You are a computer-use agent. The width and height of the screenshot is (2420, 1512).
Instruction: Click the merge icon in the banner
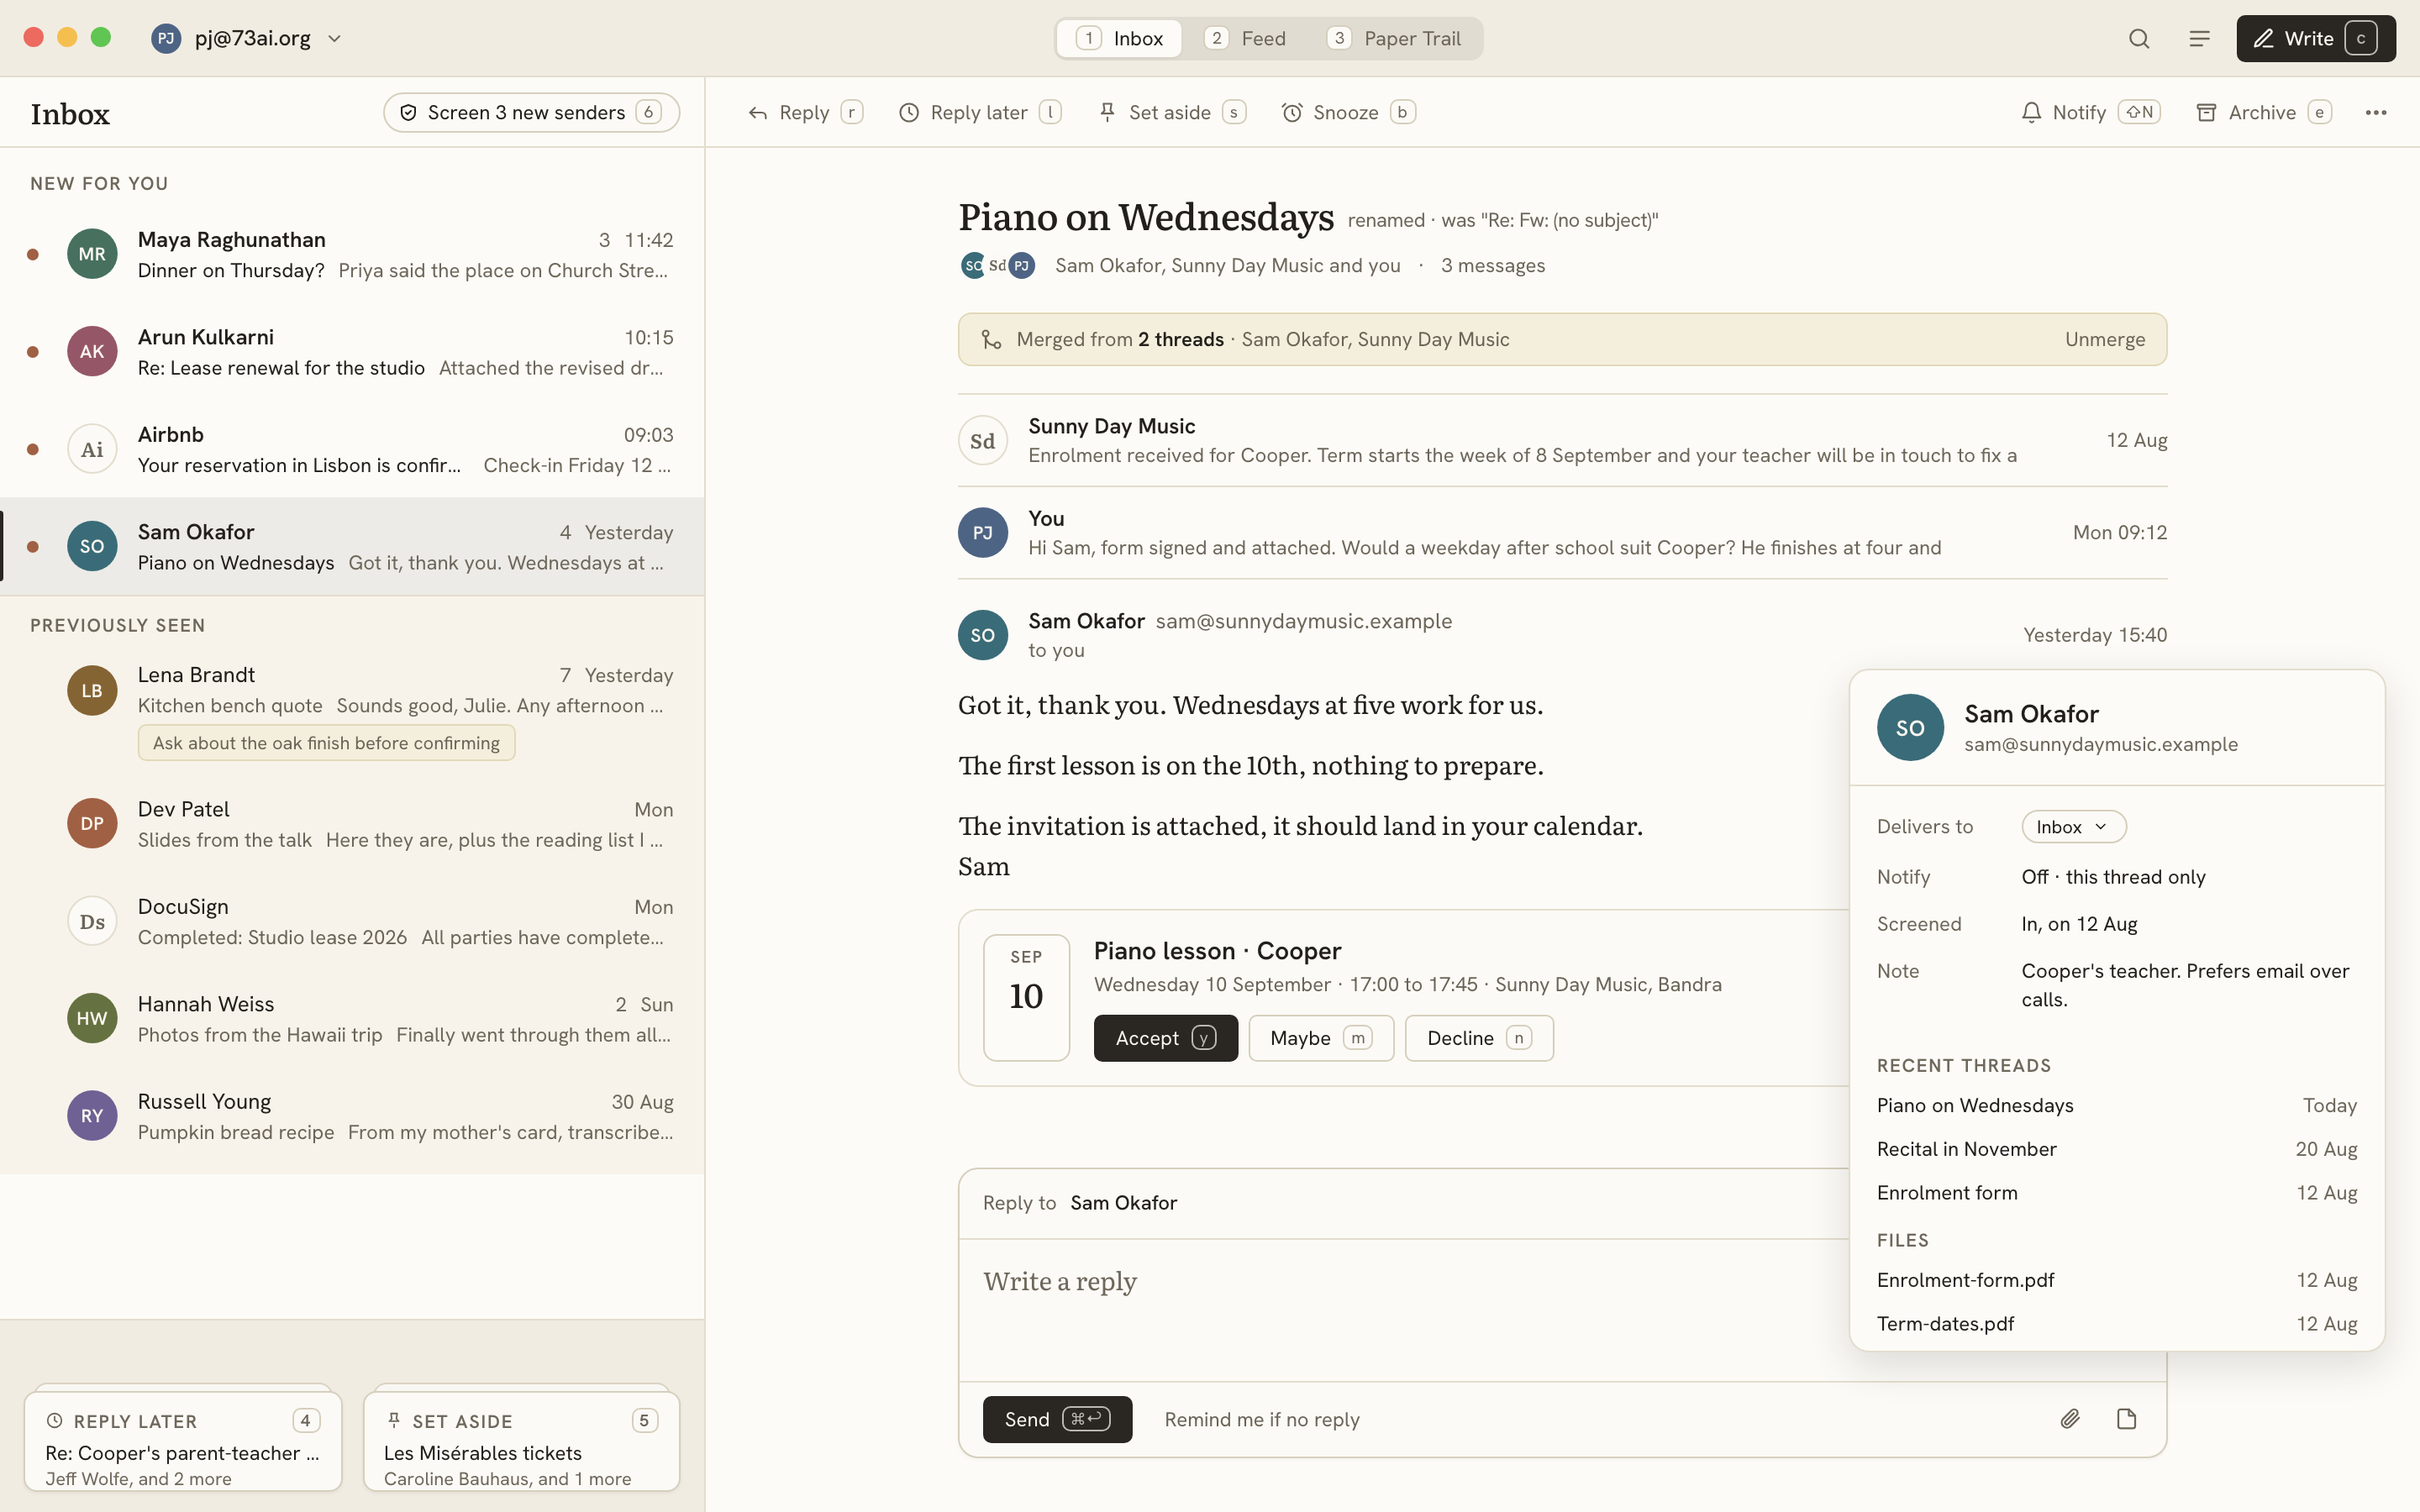[991, 339]
